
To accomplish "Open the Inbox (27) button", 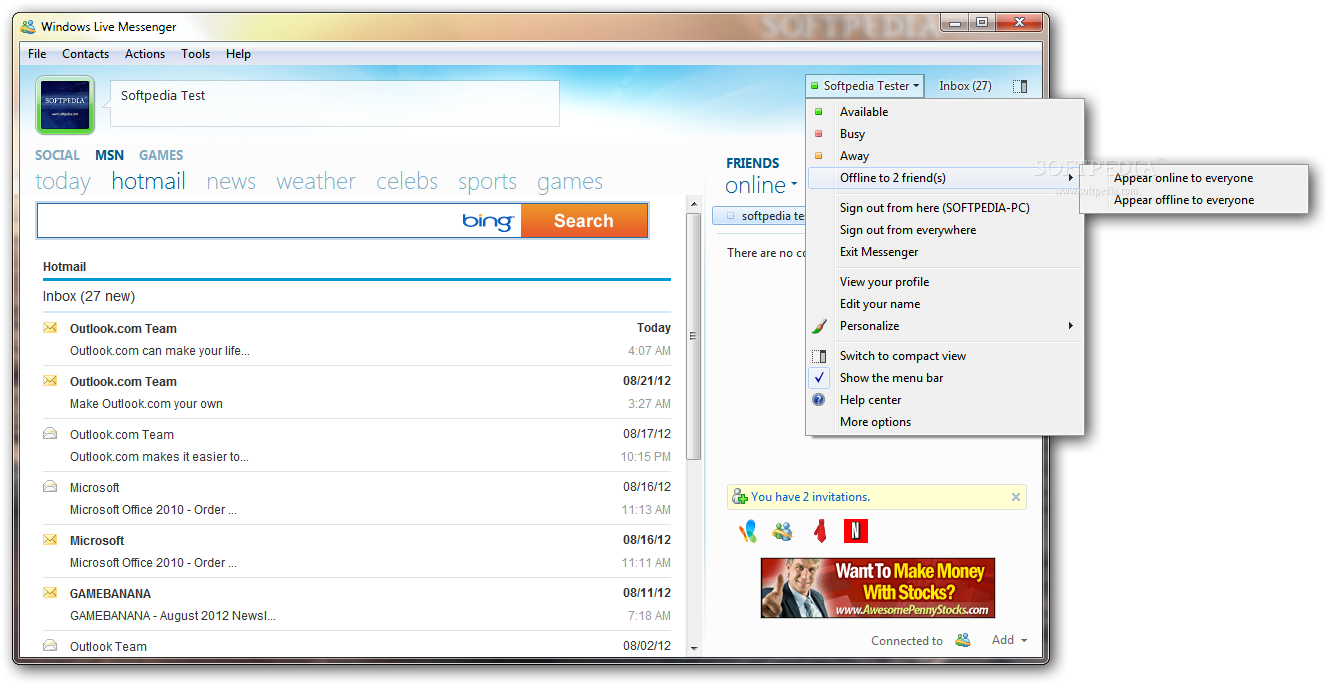I will point(965,86).
